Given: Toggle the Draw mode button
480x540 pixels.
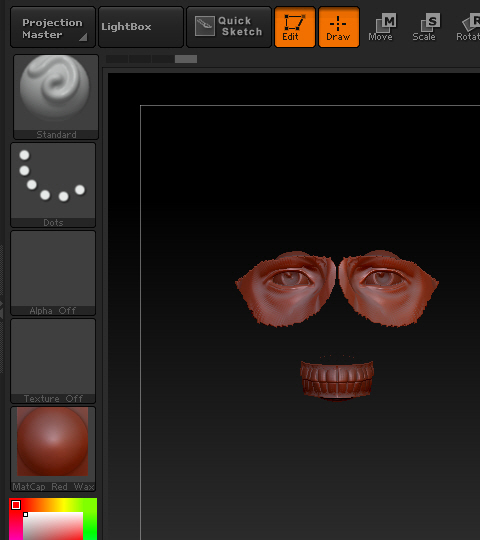Looking at the screenshot, I should (339, 27).
